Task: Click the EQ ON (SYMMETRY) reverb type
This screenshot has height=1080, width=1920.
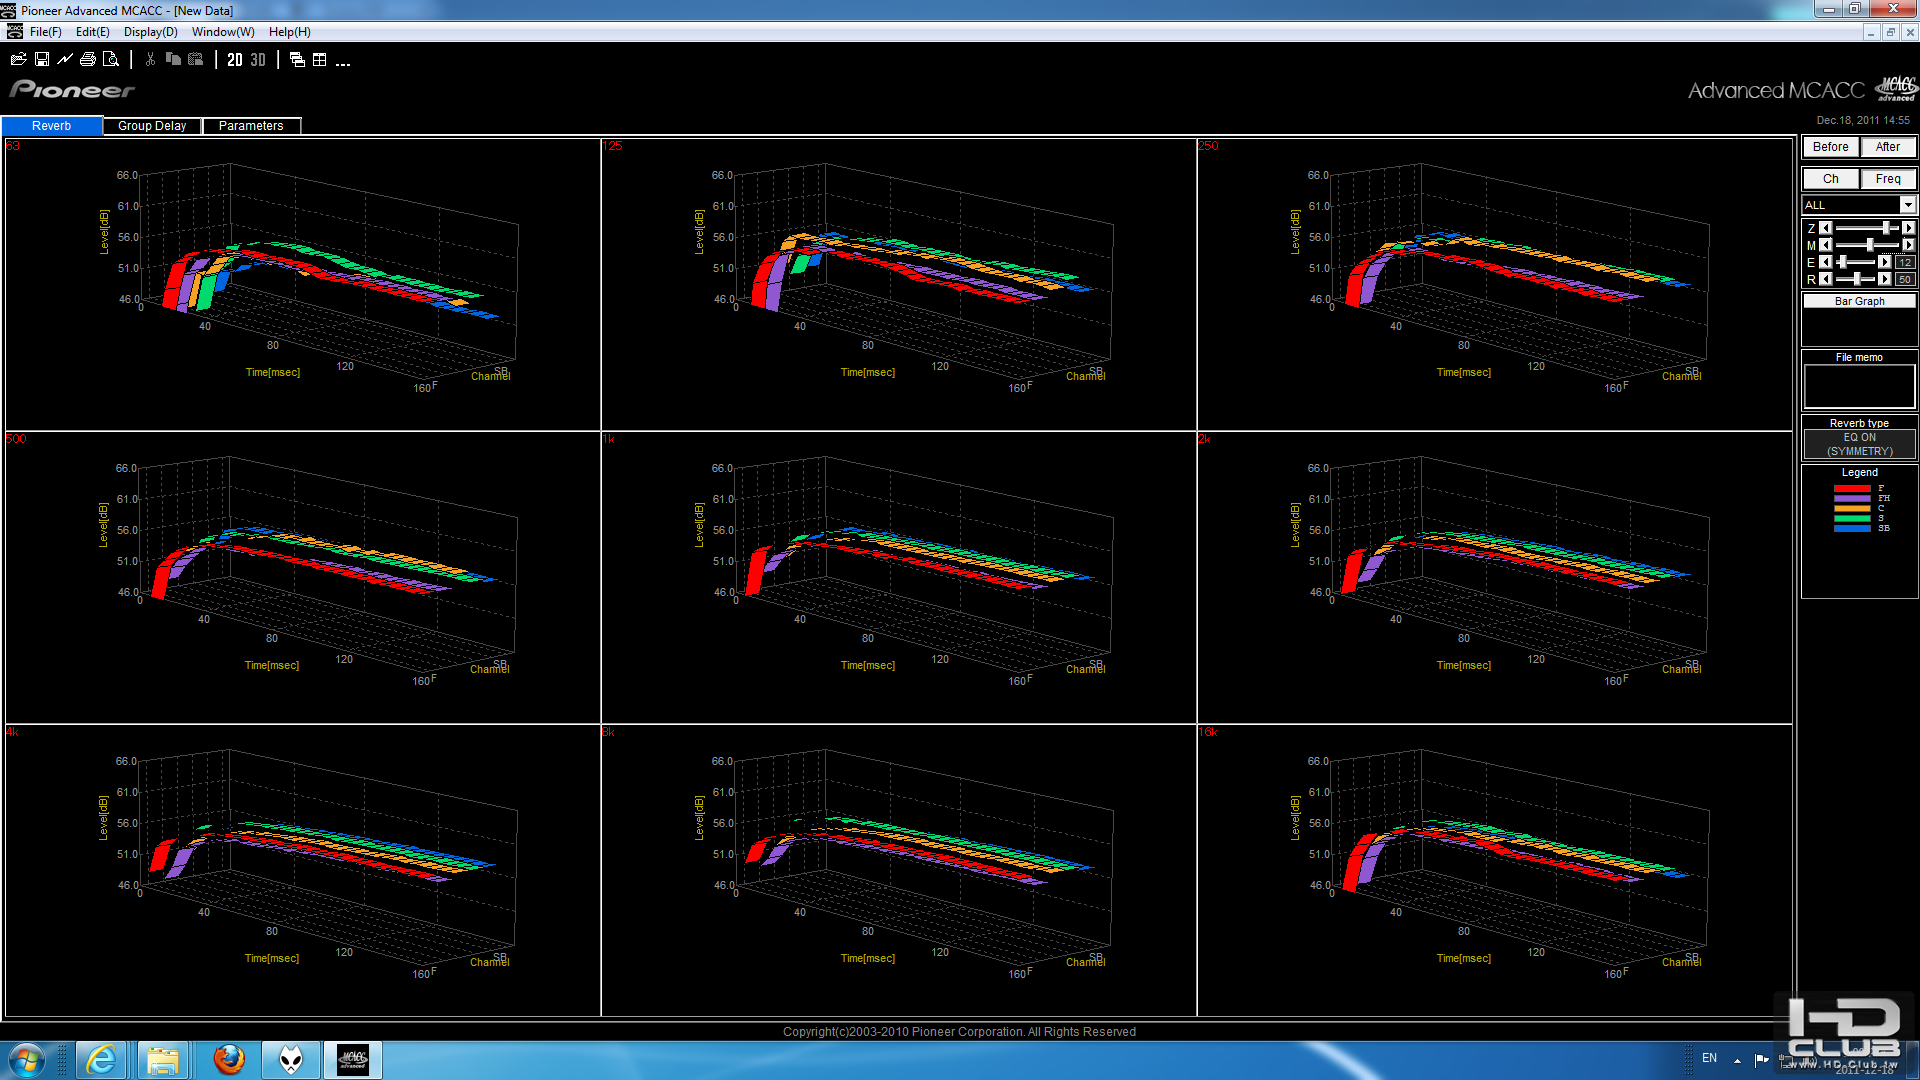Action: pos(1859,444)
